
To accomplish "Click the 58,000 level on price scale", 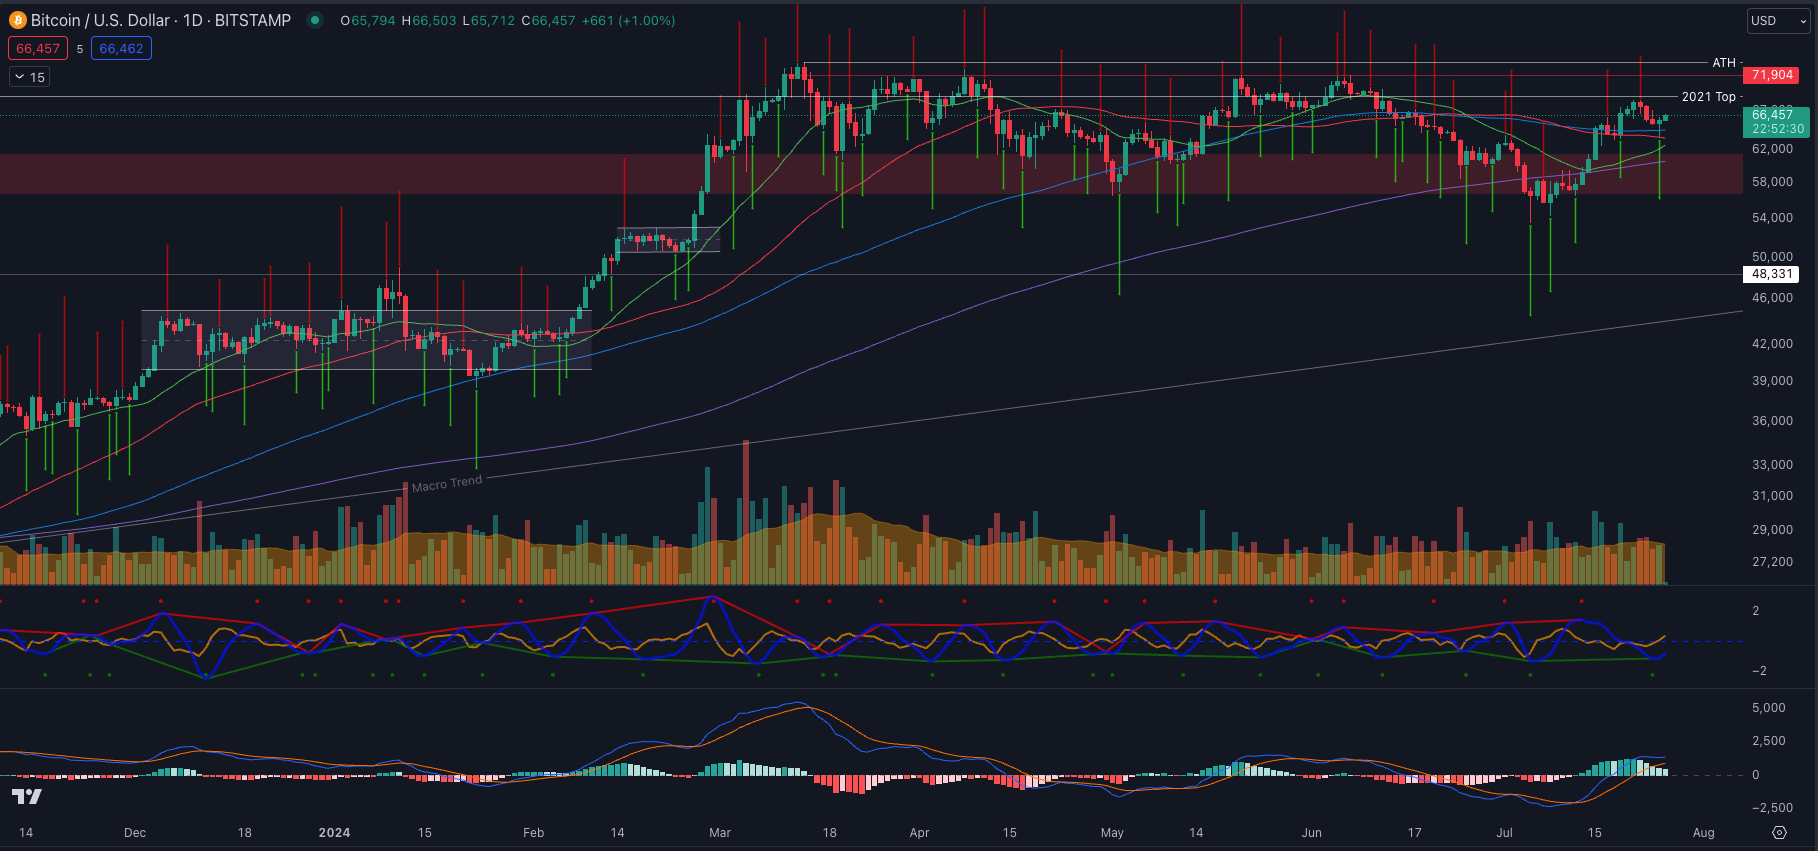I will coord(1772,182).
